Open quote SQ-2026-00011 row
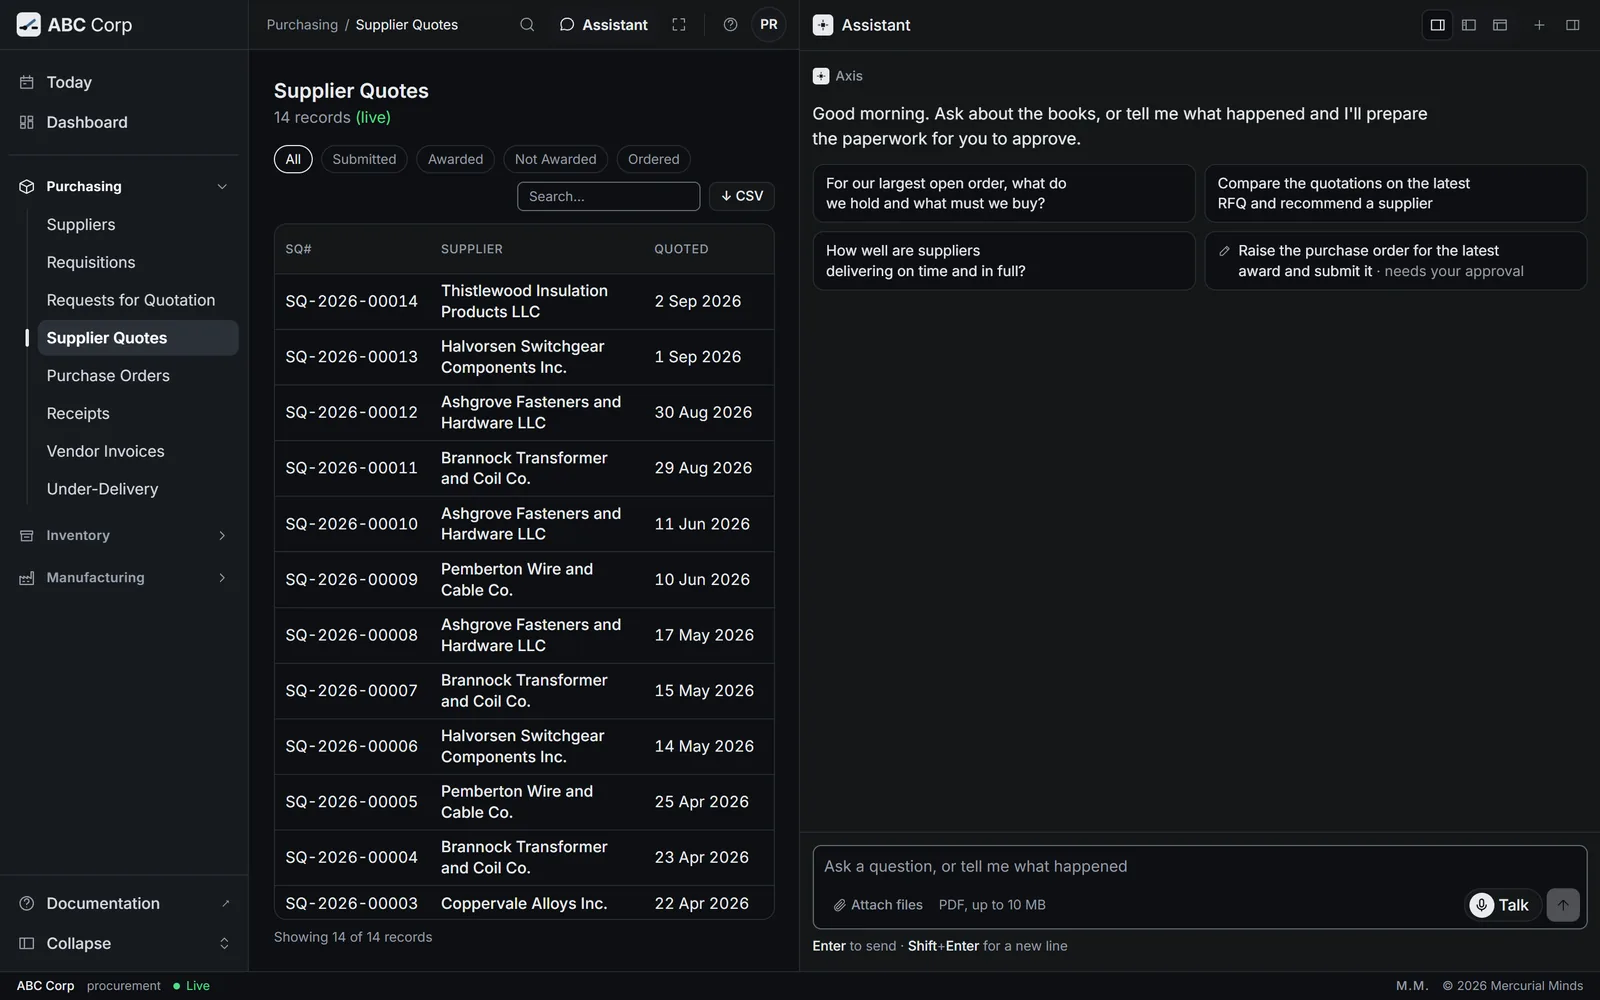1600x1000 pixels. click(524, 468)
